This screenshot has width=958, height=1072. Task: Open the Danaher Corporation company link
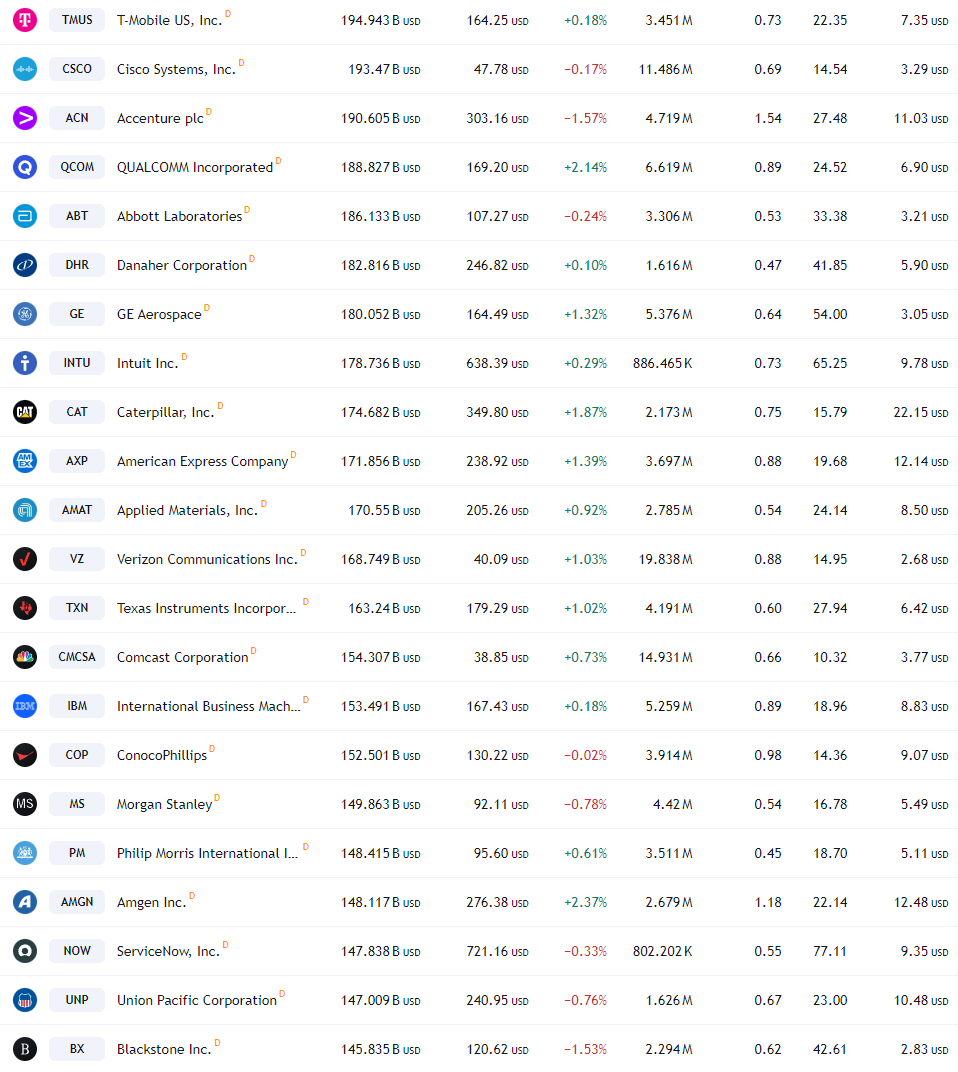(x=182, y=265)
